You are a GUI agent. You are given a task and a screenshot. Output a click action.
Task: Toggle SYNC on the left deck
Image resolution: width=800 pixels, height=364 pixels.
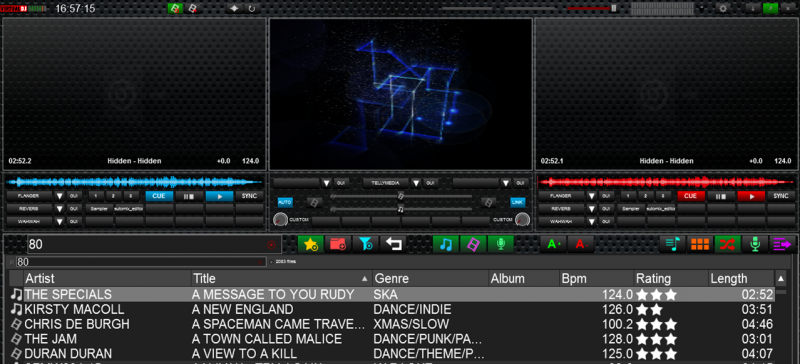click(250, 196)
